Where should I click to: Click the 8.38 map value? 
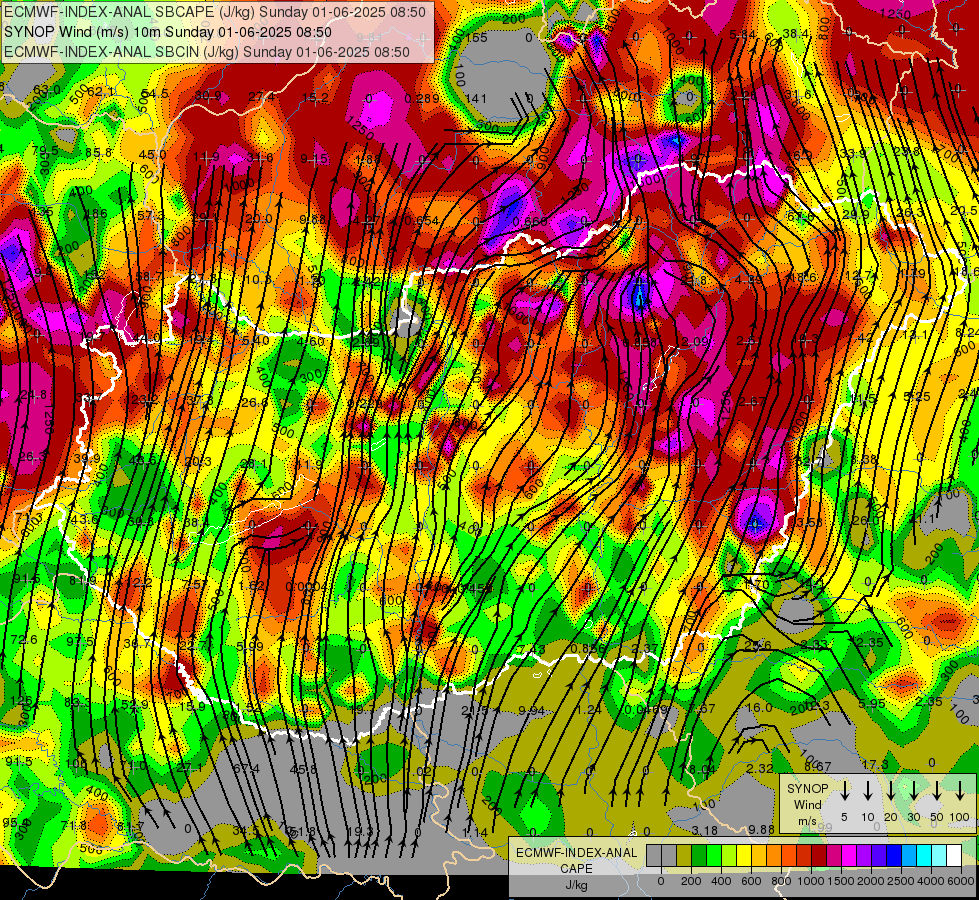tap(864, 460)
